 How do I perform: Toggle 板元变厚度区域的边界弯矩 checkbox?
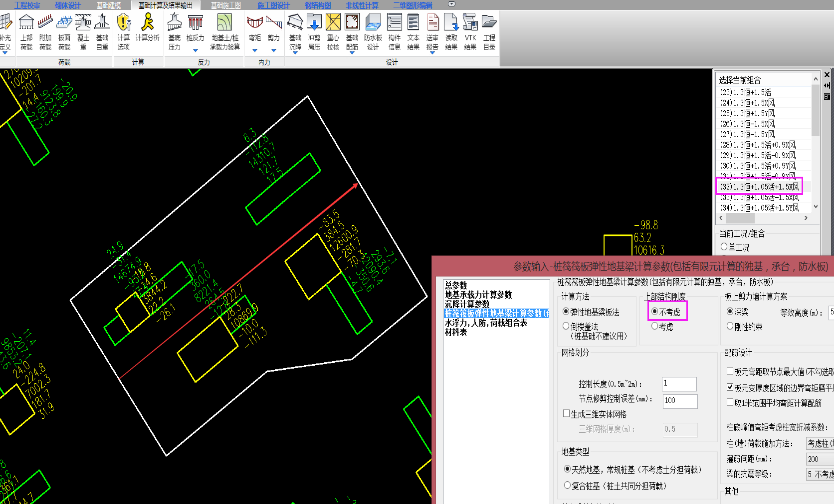[x=730, y=387]
